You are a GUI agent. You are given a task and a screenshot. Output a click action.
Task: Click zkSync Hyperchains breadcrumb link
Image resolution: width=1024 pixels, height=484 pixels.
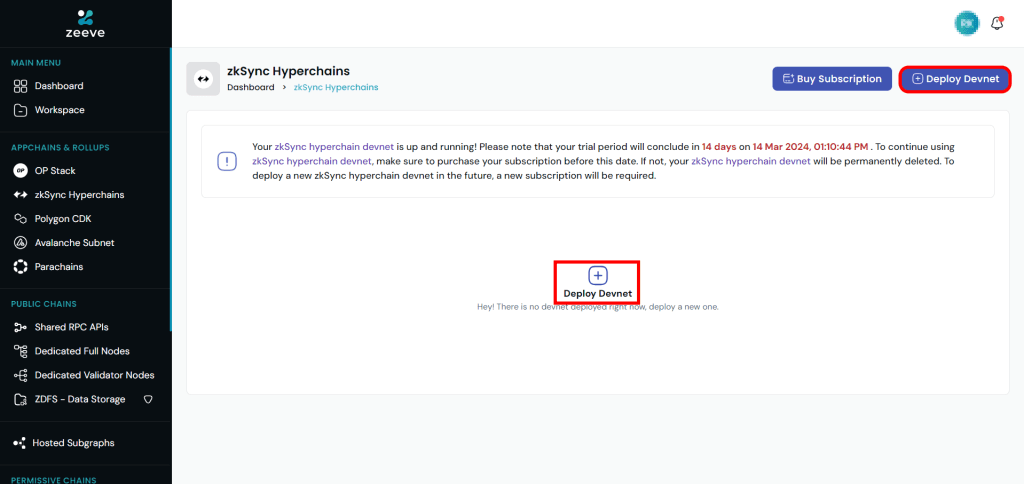[336, 87]
